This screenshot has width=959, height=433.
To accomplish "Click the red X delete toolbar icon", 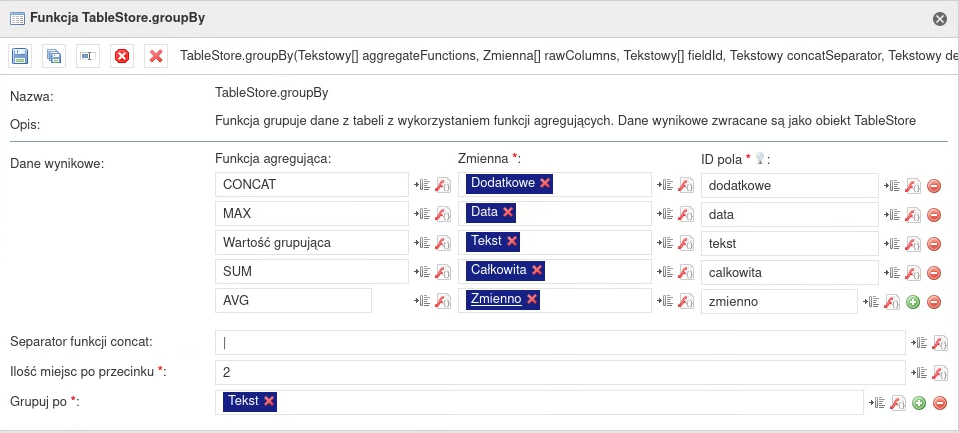I will tap(156, 56).
